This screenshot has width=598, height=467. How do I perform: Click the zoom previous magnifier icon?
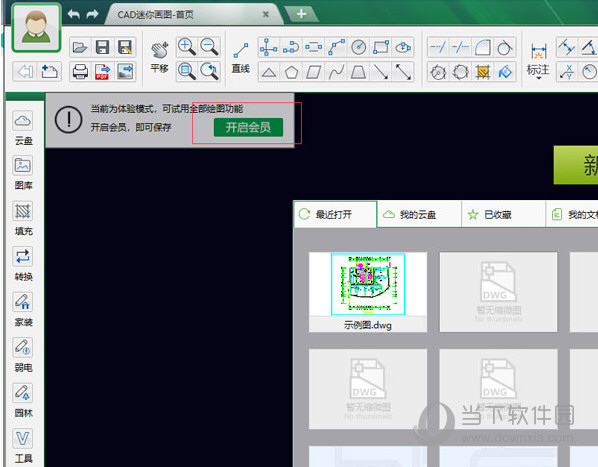[x=209, y=71]
